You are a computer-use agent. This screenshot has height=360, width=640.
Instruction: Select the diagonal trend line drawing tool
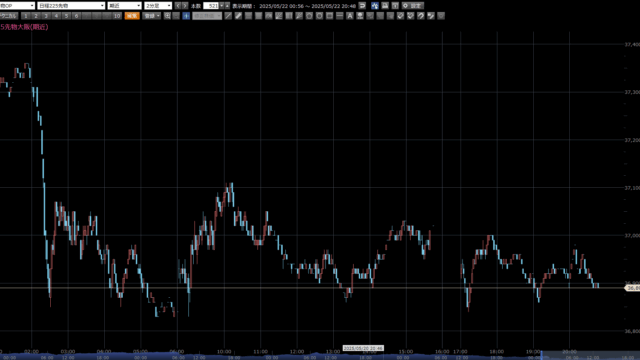pos(228,16)
